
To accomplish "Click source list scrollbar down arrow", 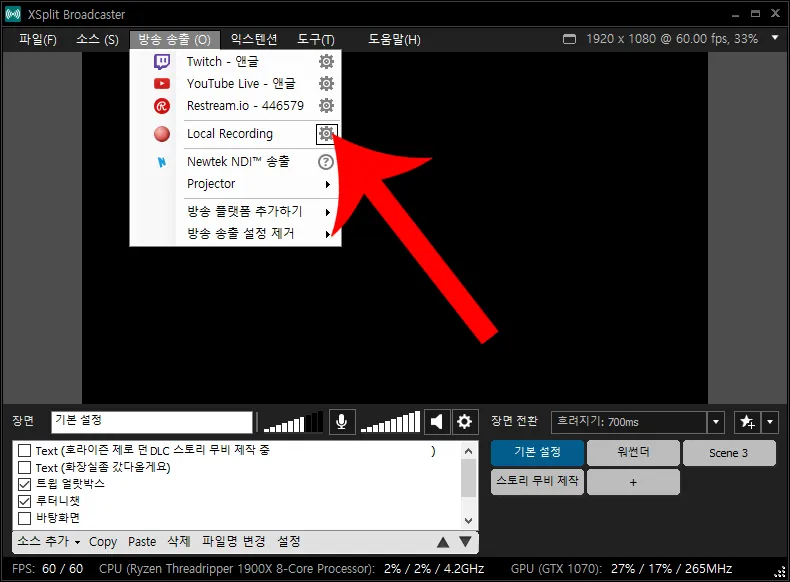I will coord(469,521).
